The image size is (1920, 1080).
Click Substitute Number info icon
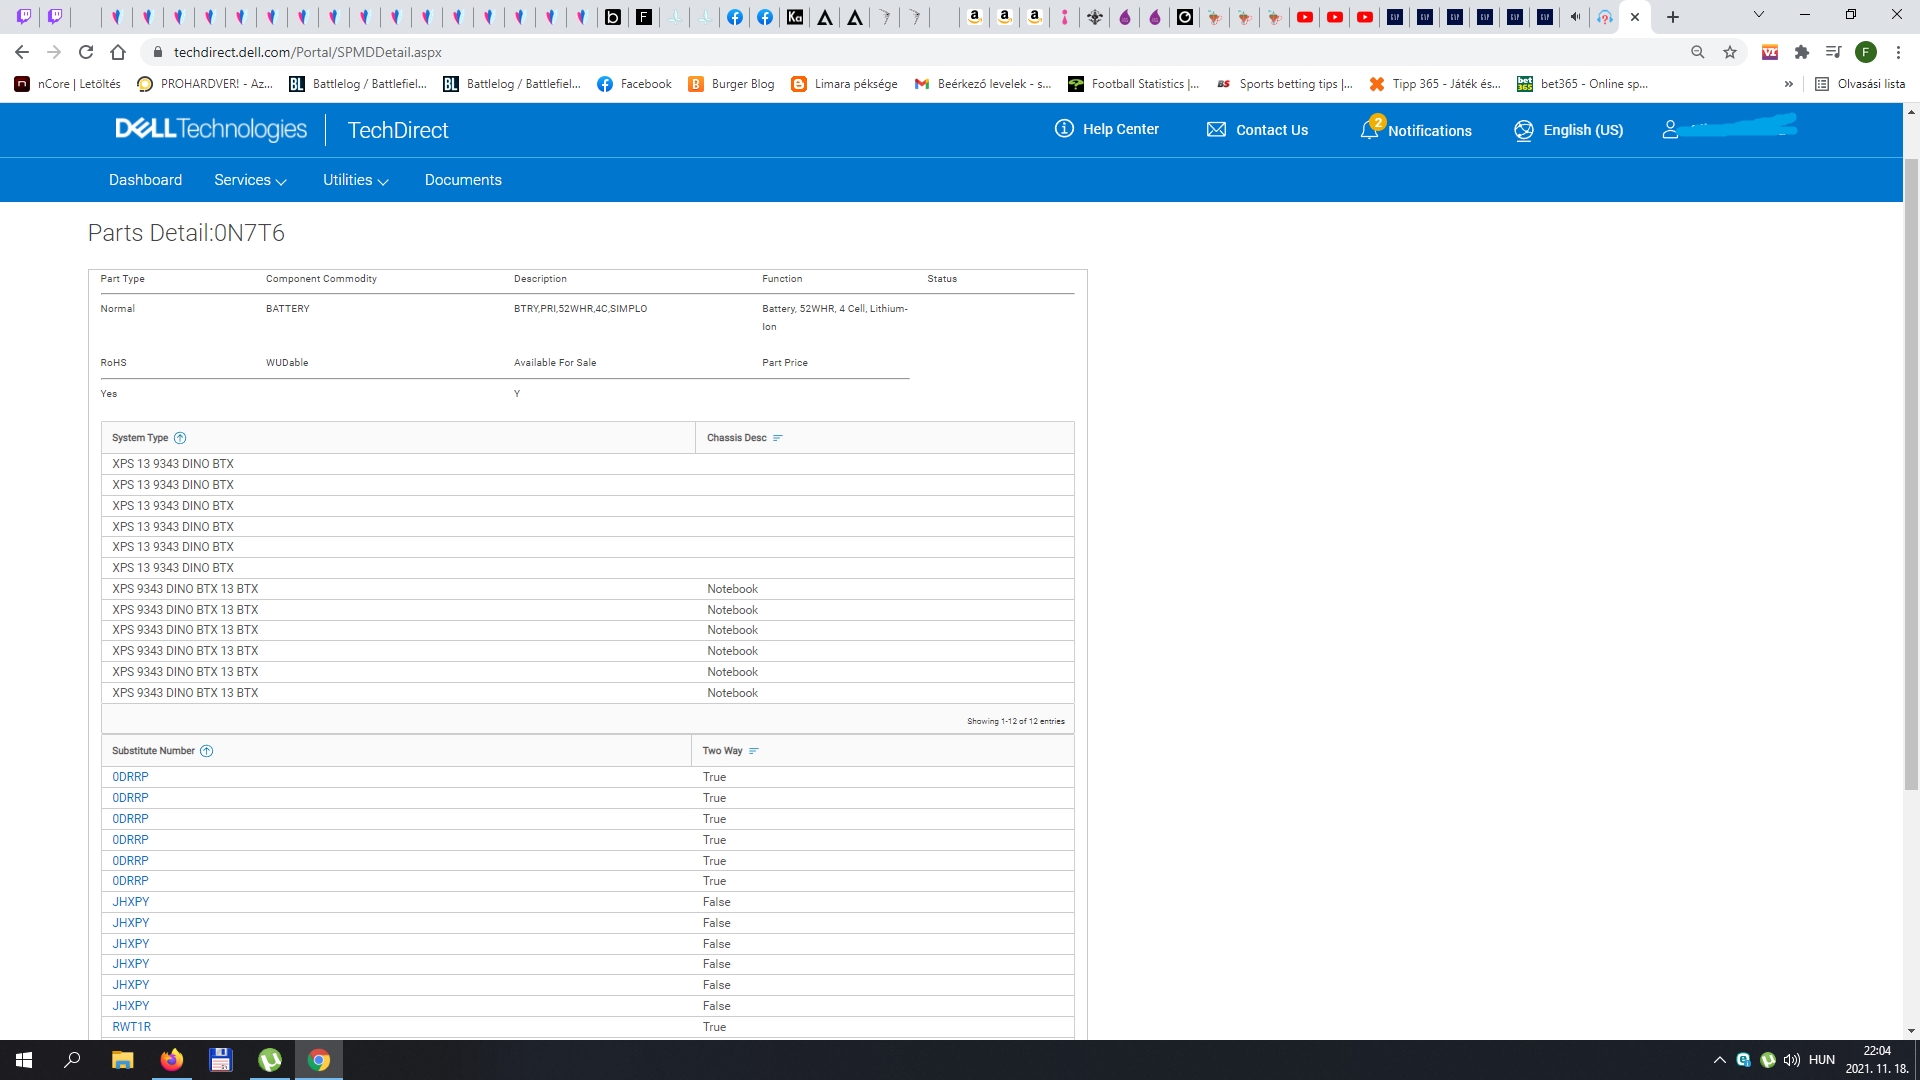click(x=207, y=751)
